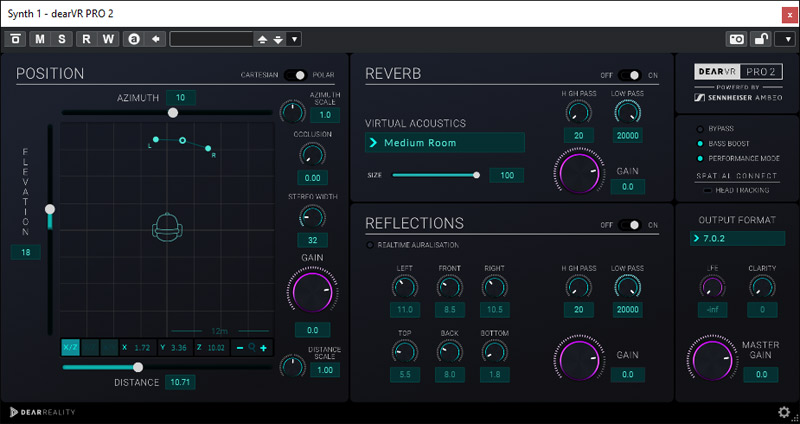Click the Distance slider handle
The width and height of the screenshot is (800, 424).
point(138,367)
